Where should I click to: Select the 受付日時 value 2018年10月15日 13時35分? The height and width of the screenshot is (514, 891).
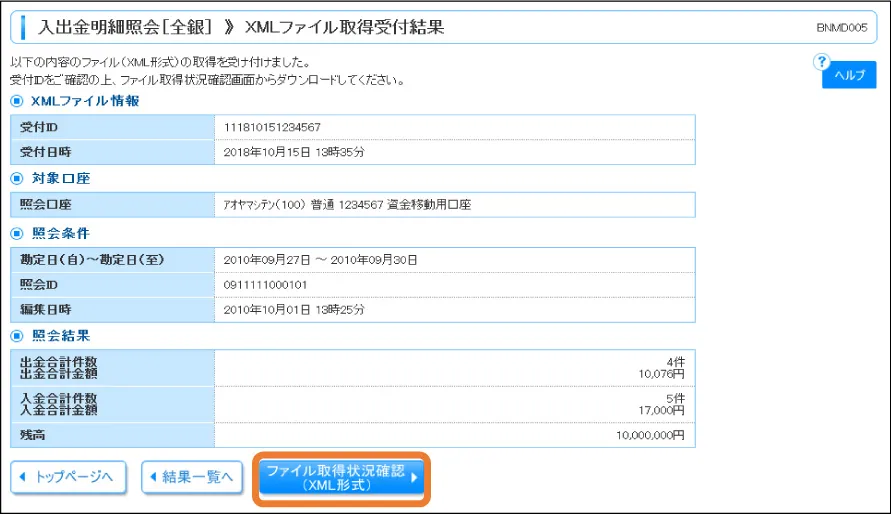294,152
